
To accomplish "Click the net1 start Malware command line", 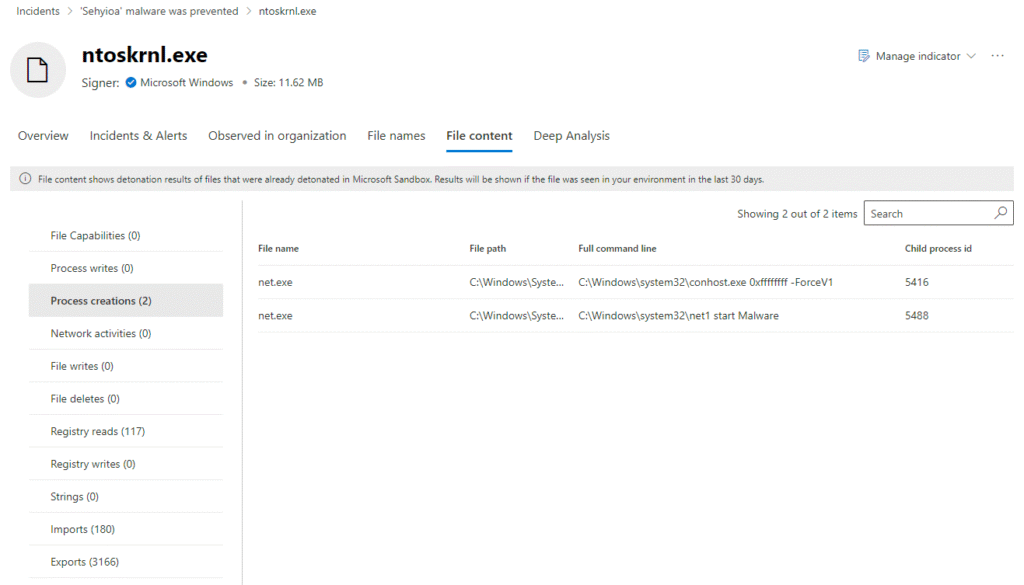I will click(678, 315).
